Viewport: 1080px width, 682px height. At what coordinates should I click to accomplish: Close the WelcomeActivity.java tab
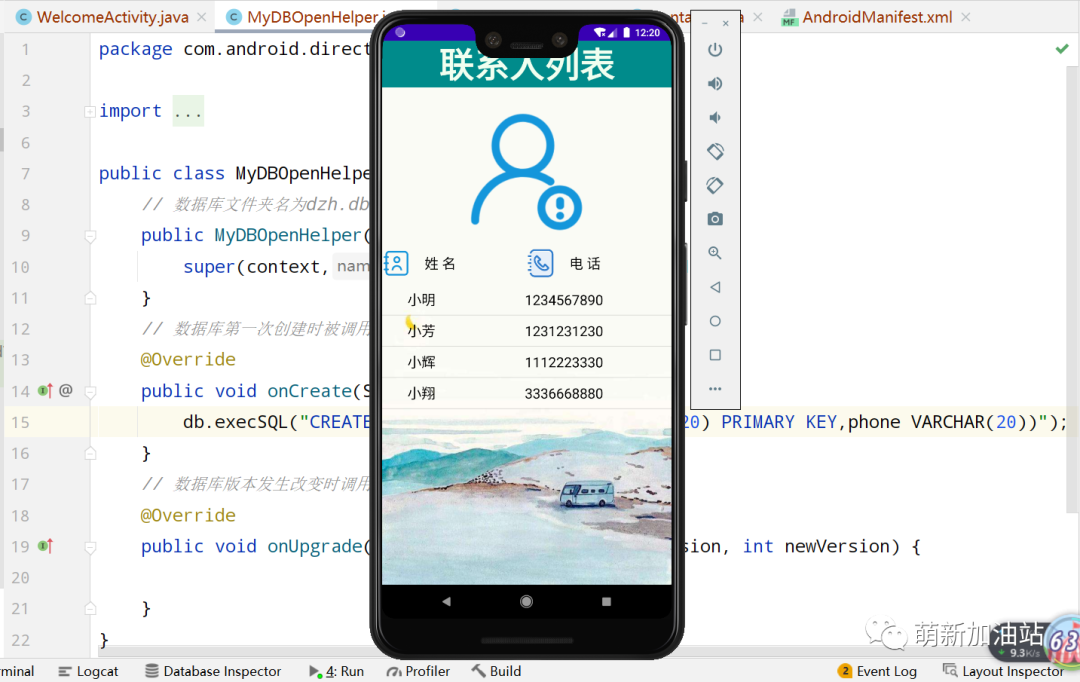pyautogui.click(x=201, y=17)
